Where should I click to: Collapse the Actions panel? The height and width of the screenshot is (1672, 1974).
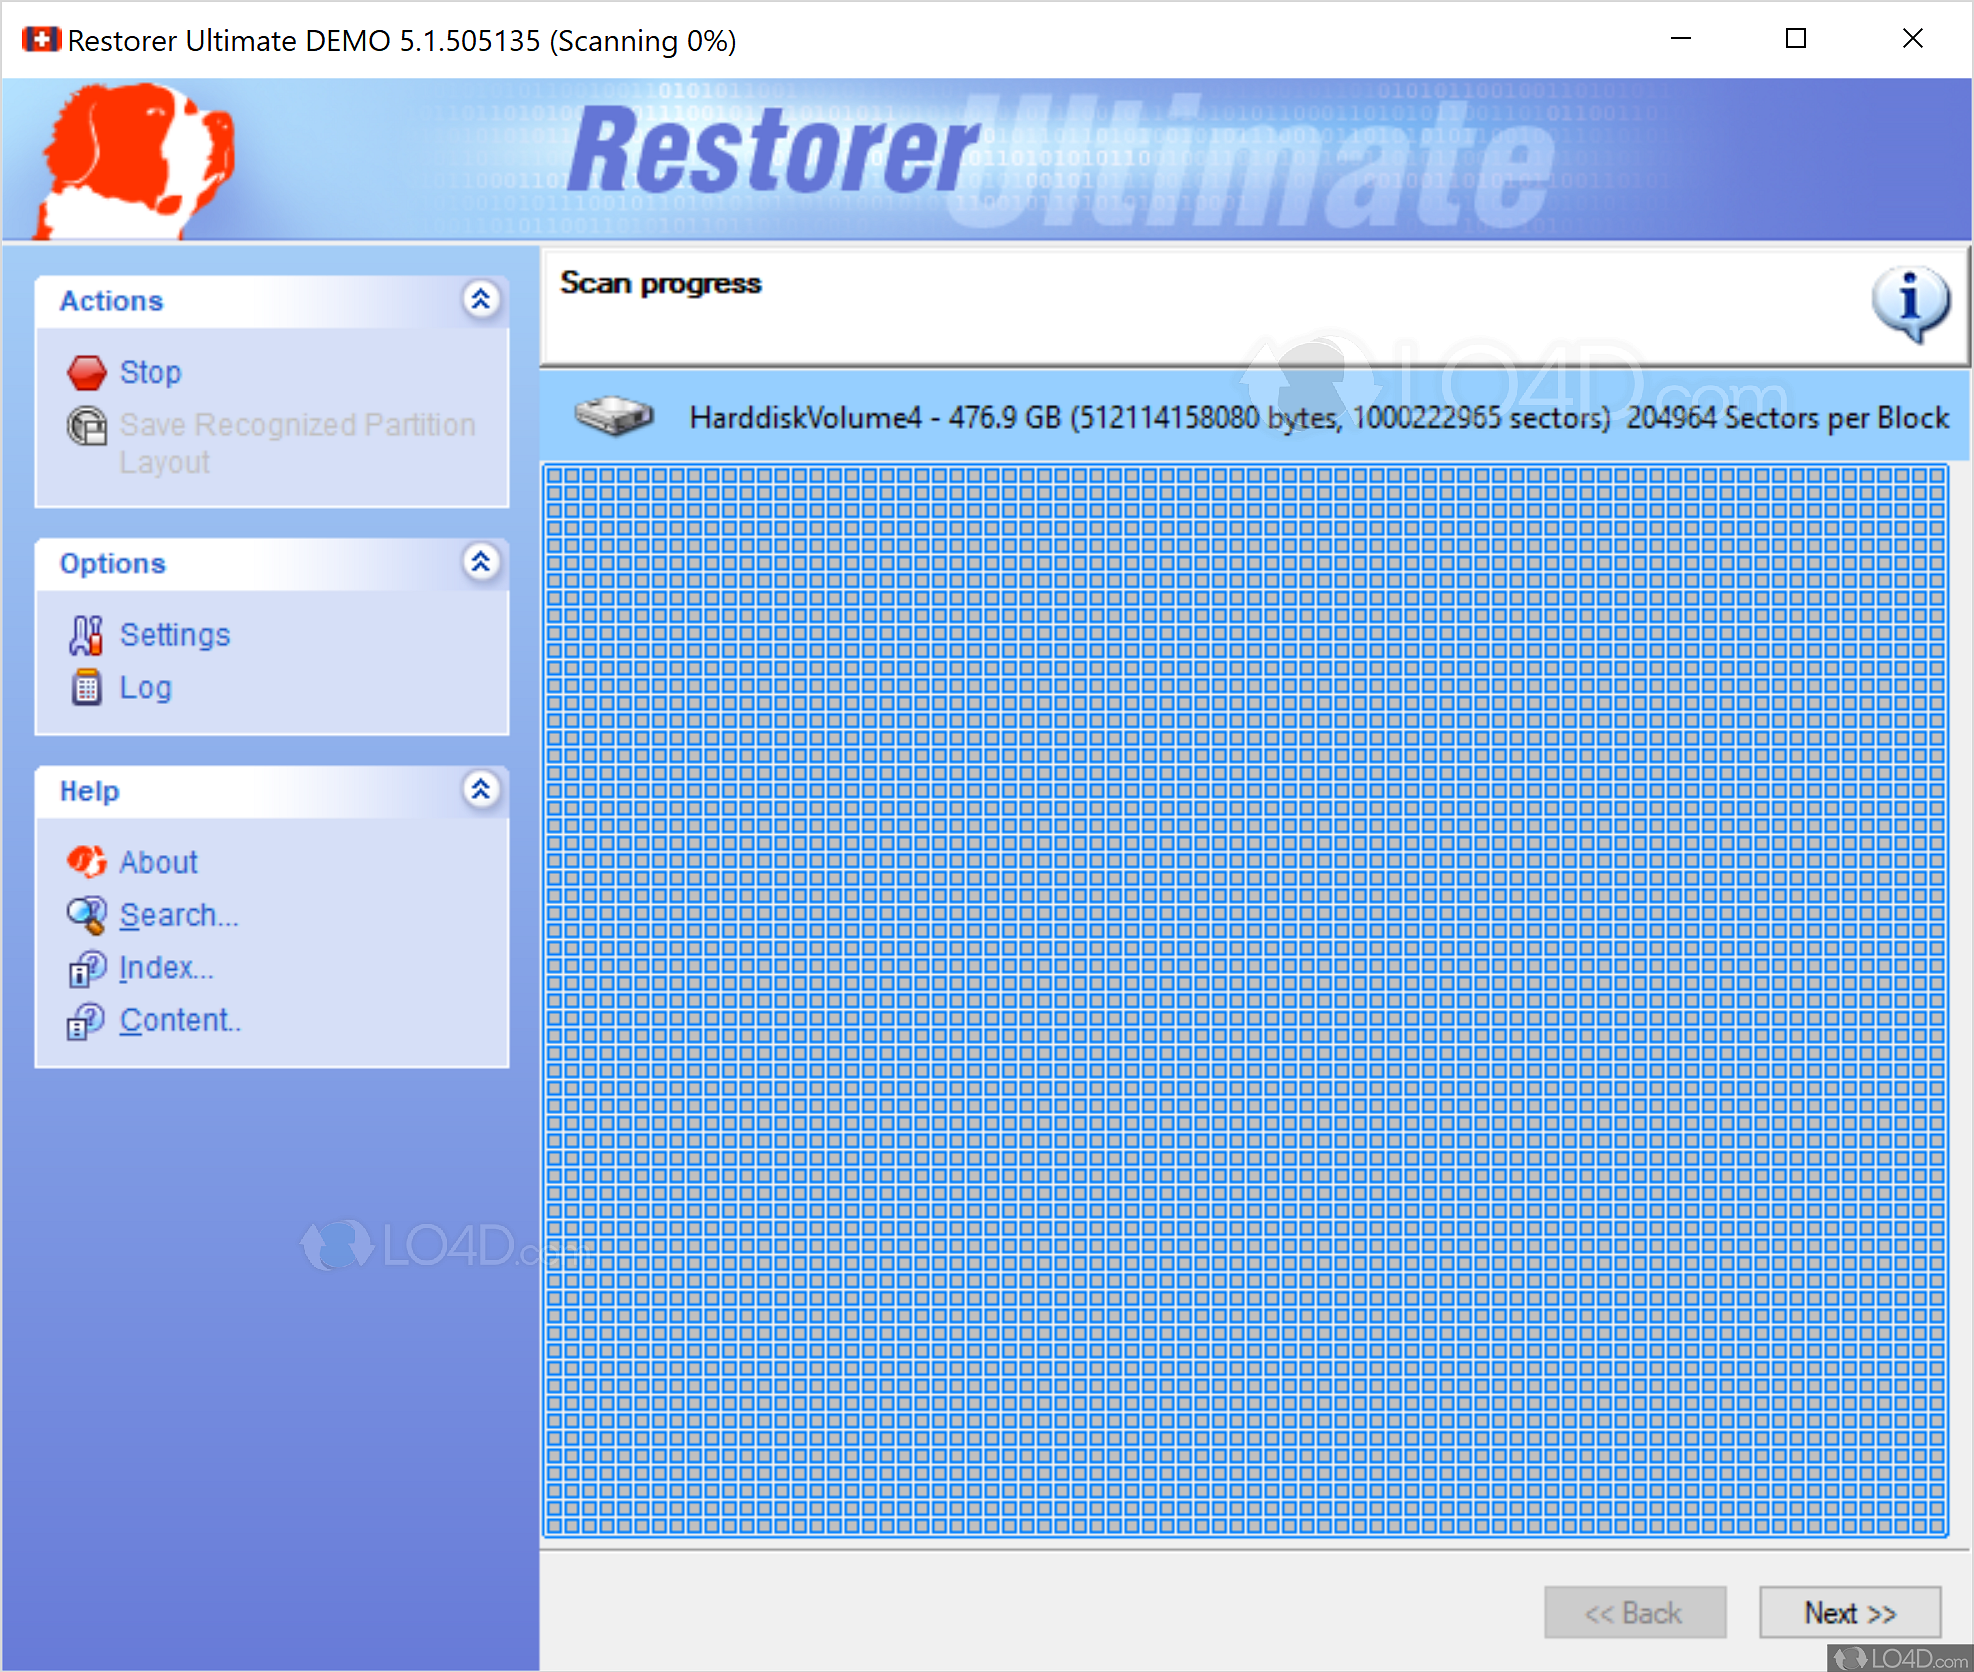pyautogui.click(x=482, y=300)
